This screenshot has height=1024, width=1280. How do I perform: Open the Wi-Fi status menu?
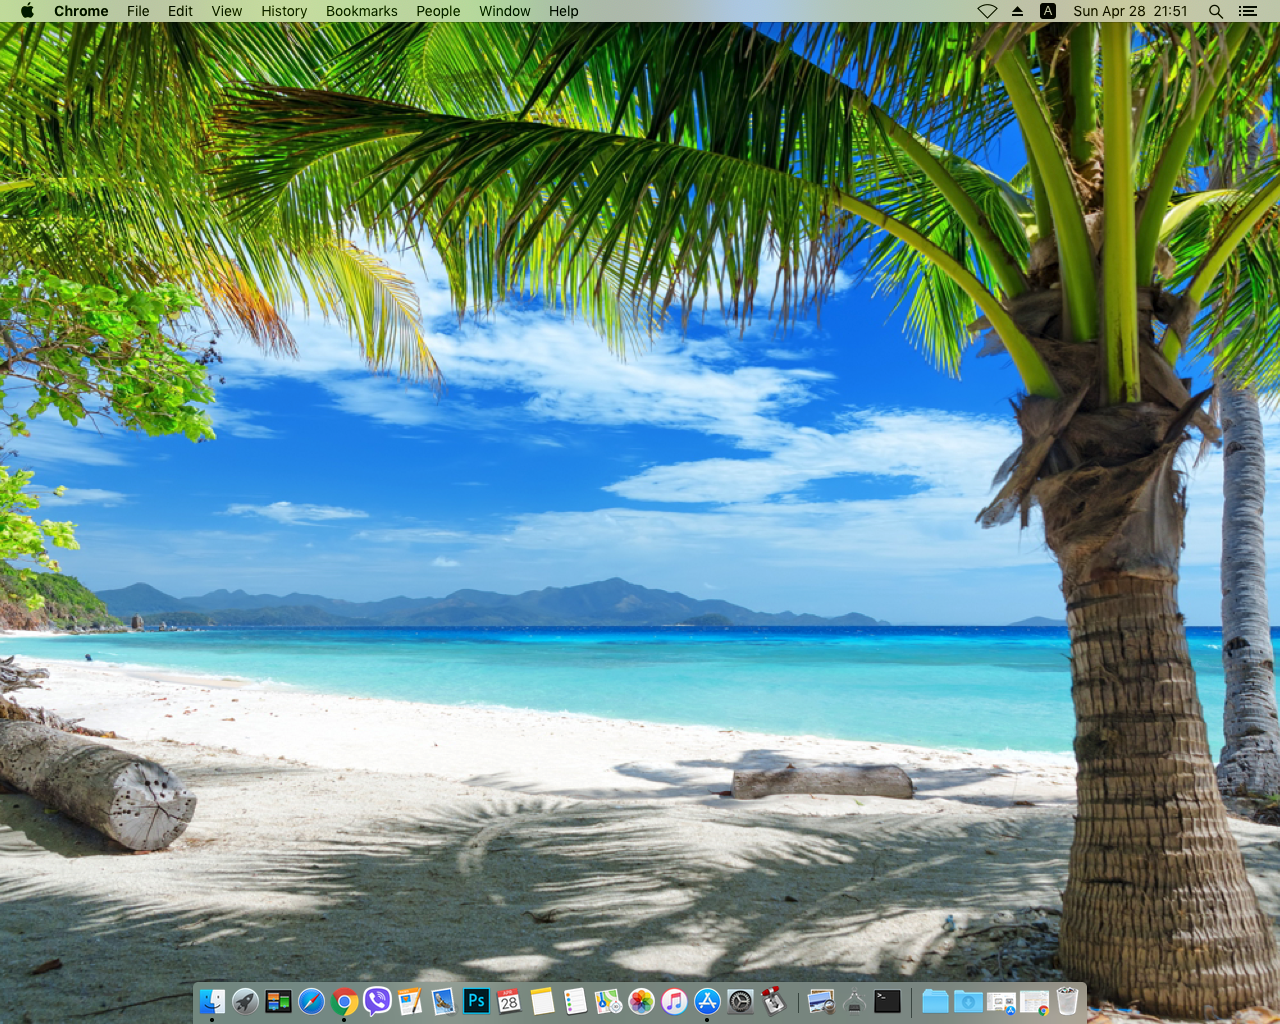(987, 11)
